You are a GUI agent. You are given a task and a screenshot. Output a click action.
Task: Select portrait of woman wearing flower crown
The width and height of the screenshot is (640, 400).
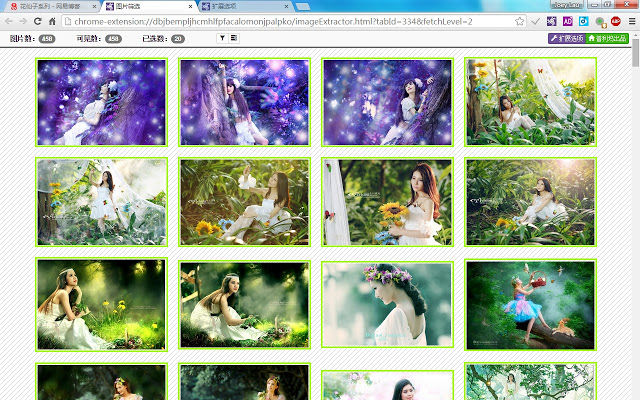387,304
